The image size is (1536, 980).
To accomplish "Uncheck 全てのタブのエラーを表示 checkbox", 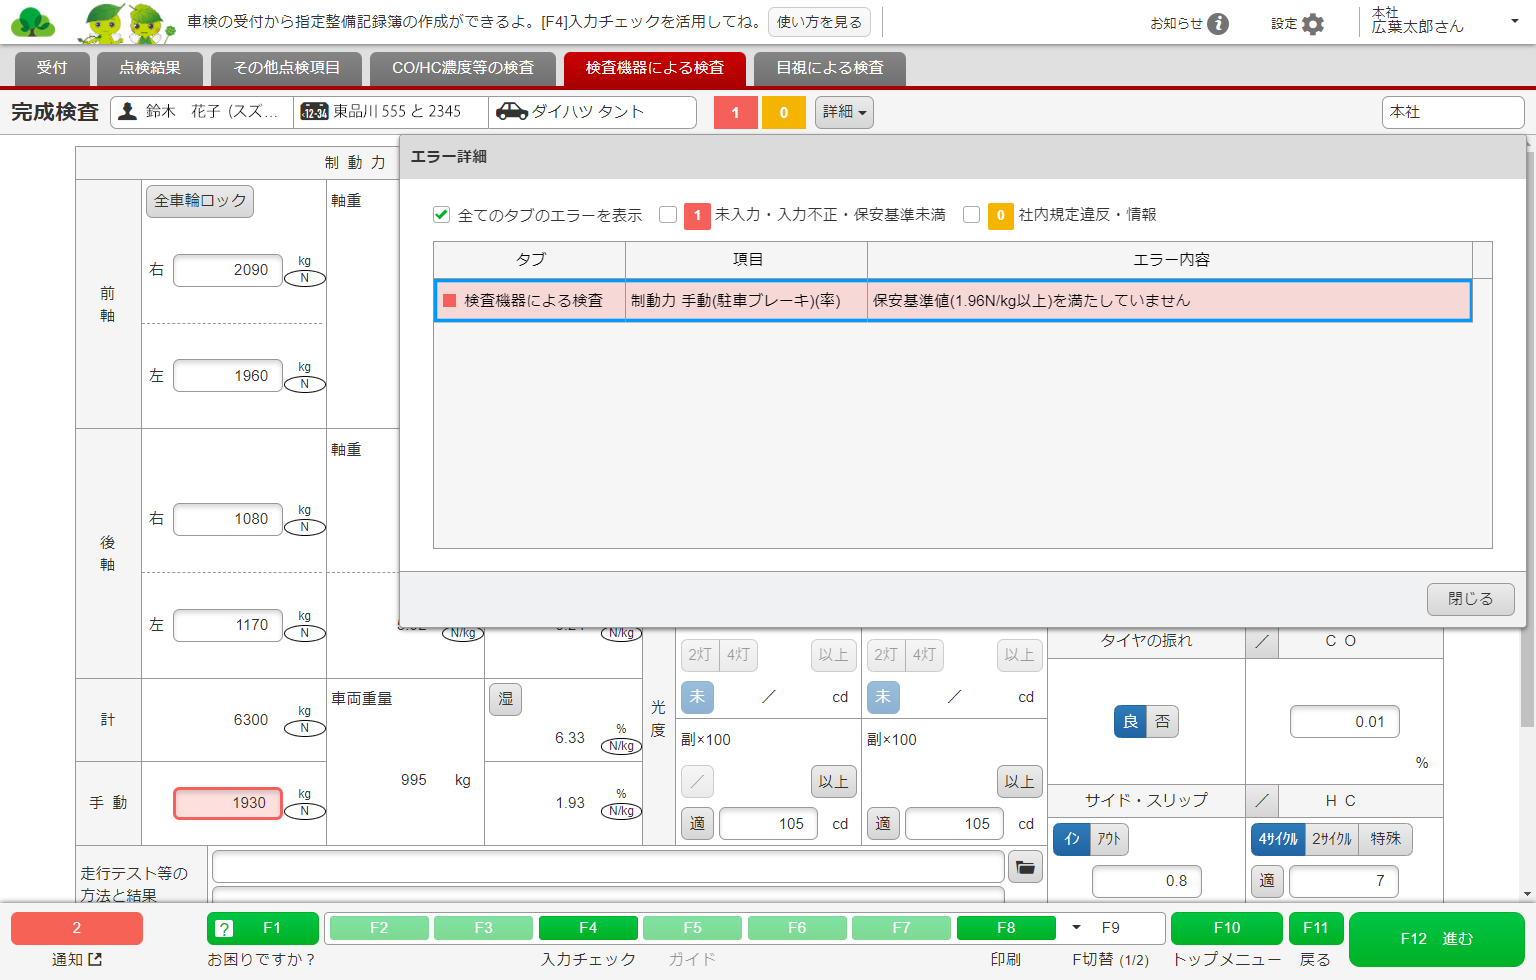I will 441,213.
